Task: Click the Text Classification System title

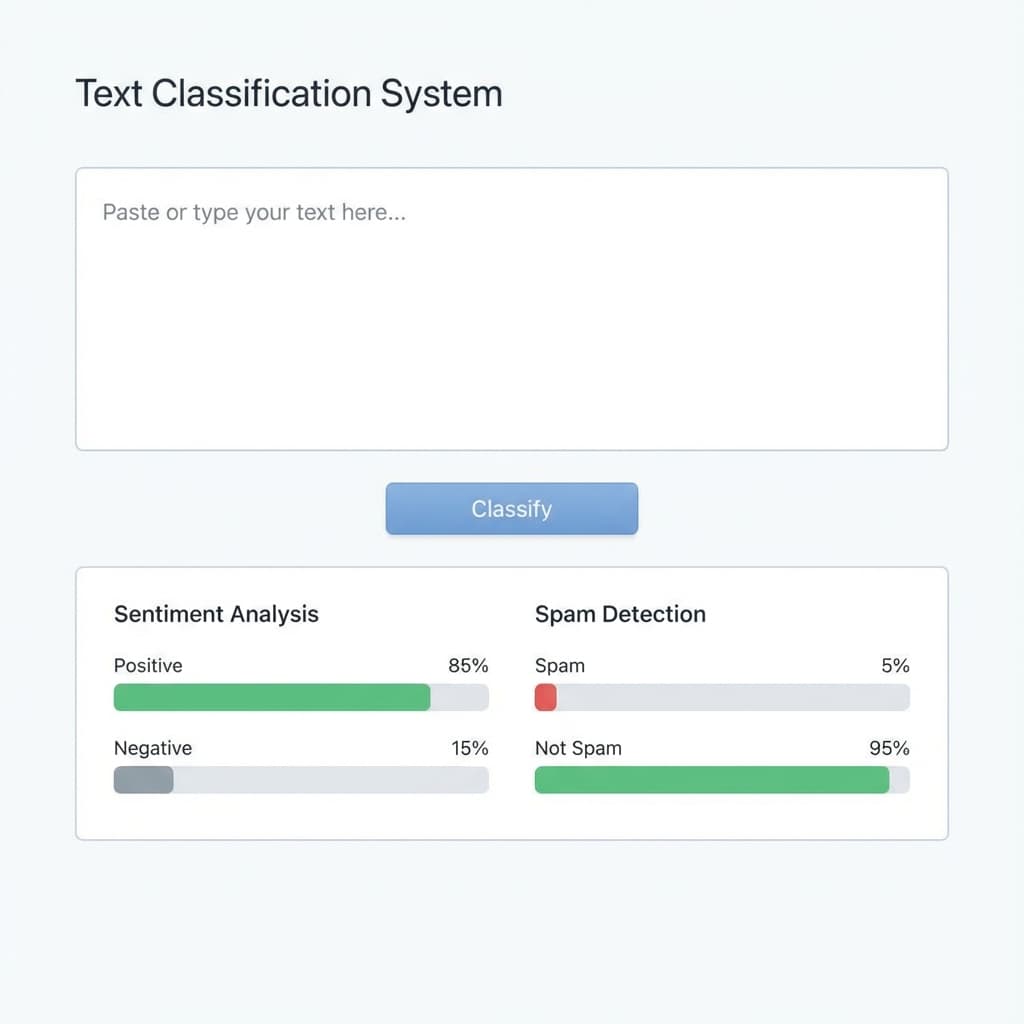Action: coord(288,94)
